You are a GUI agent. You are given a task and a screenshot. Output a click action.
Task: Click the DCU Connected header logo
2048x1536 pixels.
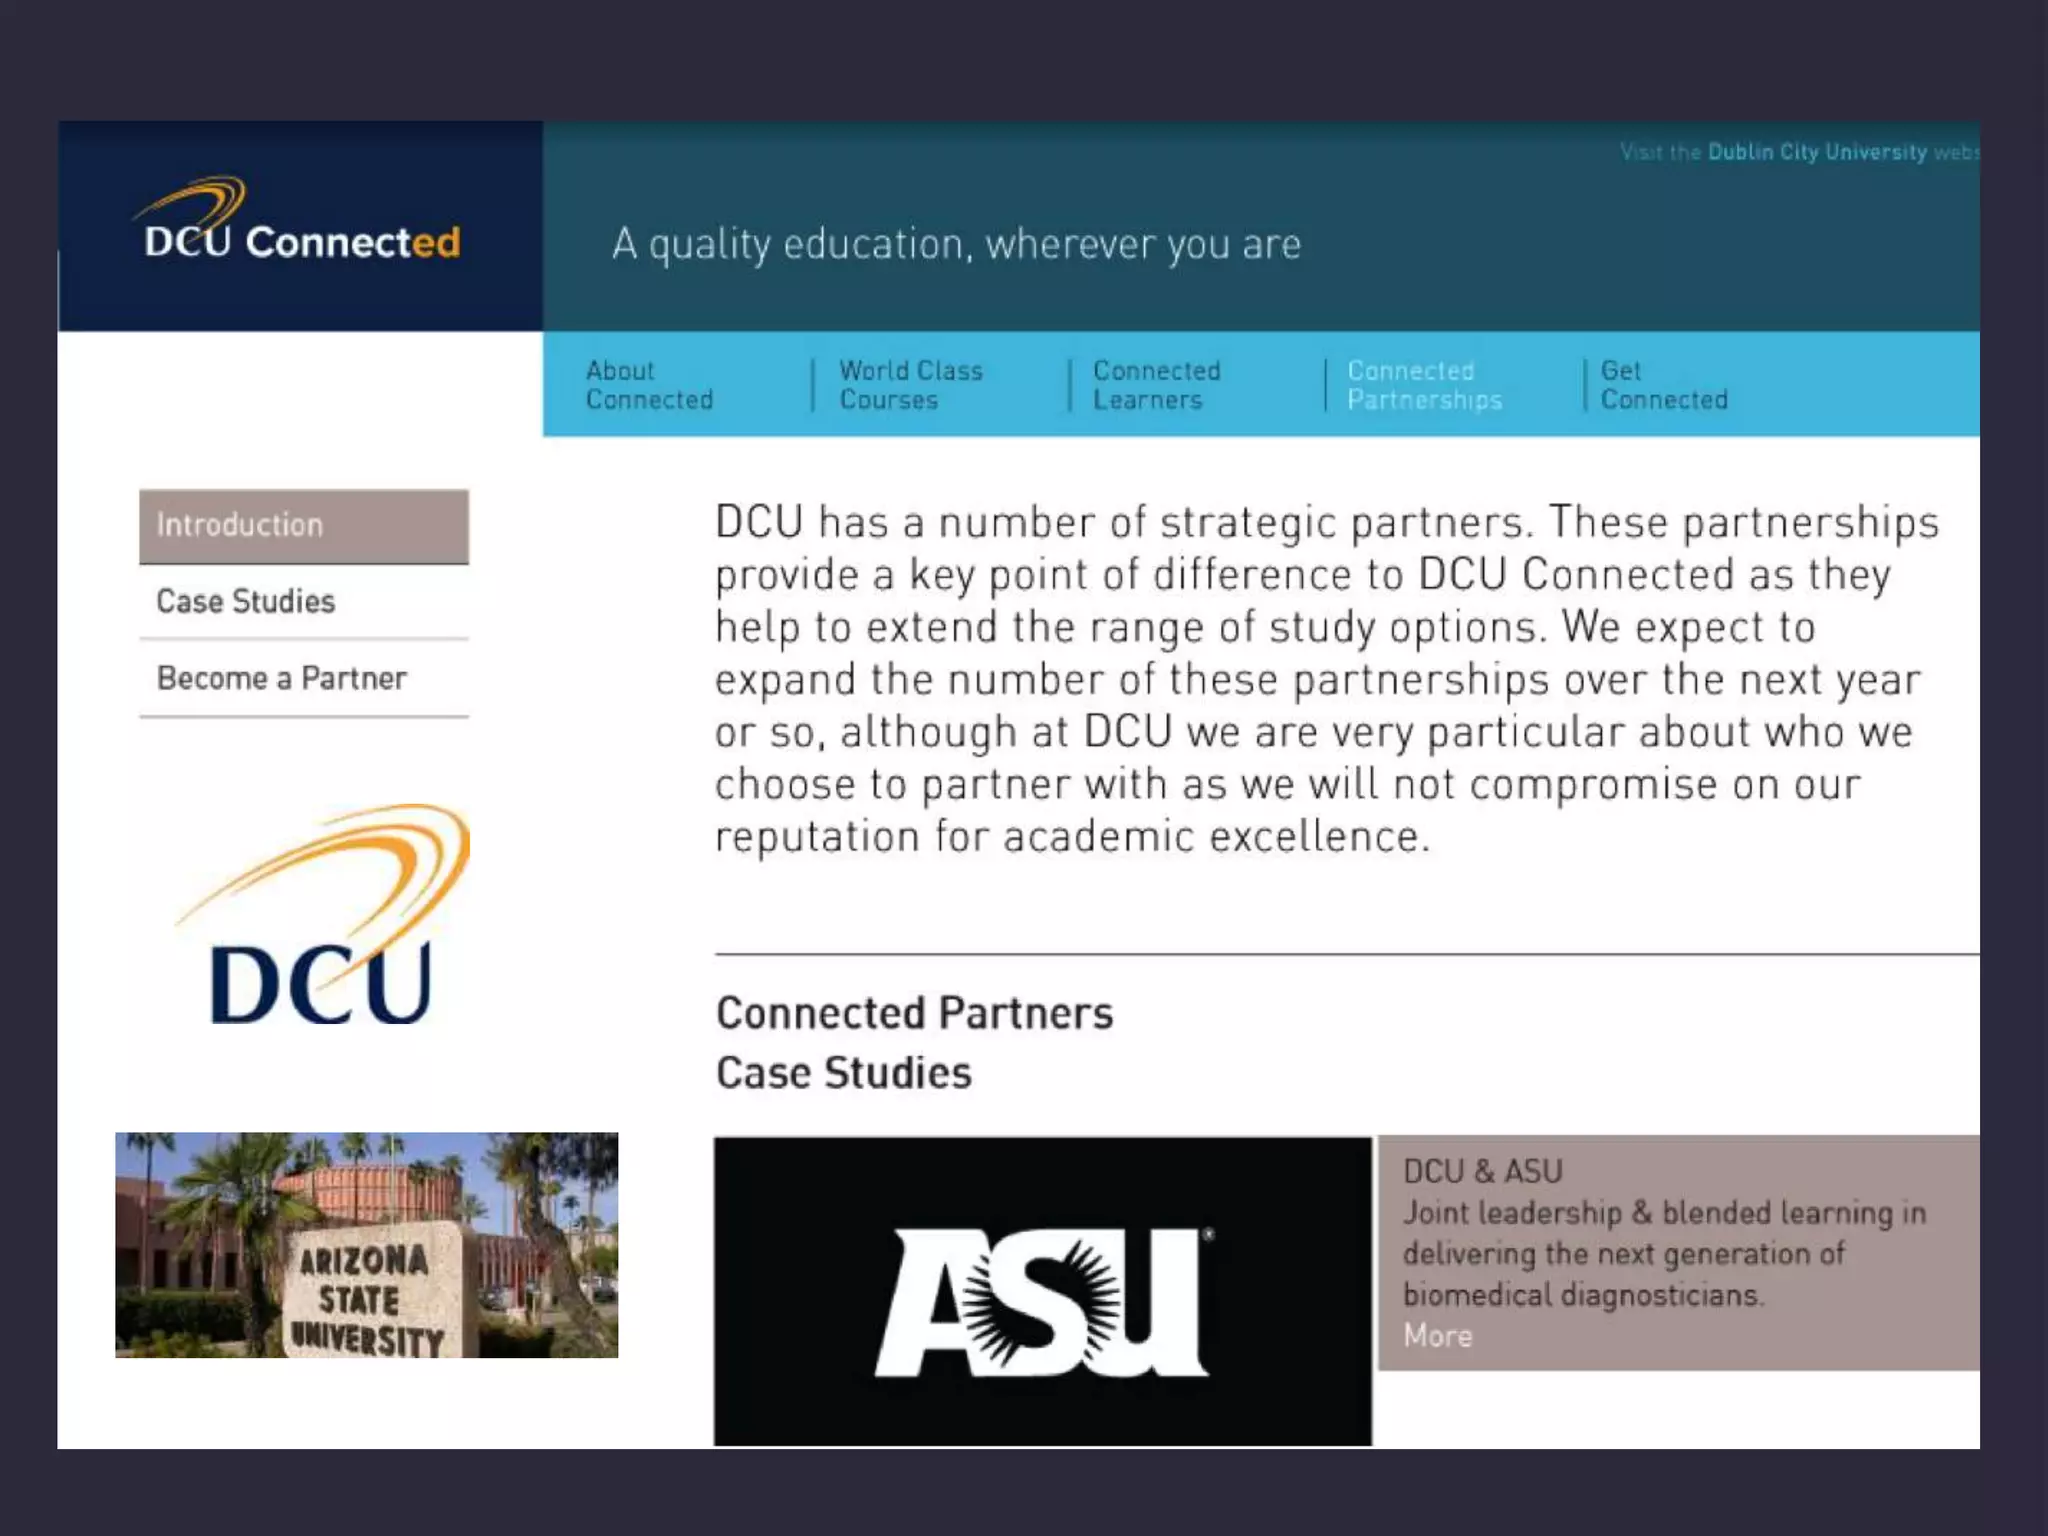(x=301, y=224)
